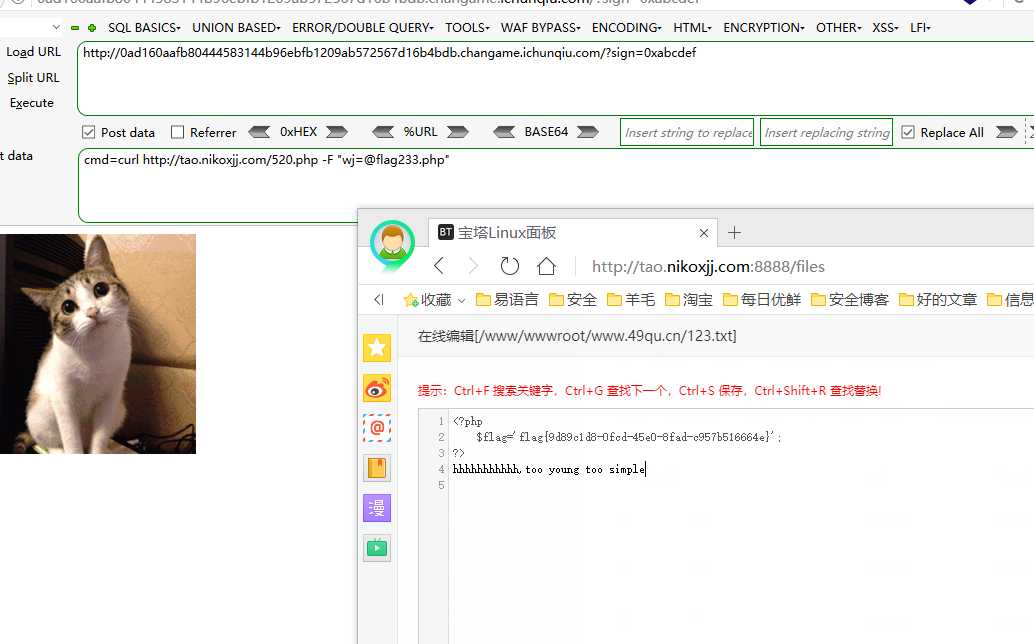The image size is (1034, 644).
Task: Click line number 5 in the editor
Action: tap(441, 485)
